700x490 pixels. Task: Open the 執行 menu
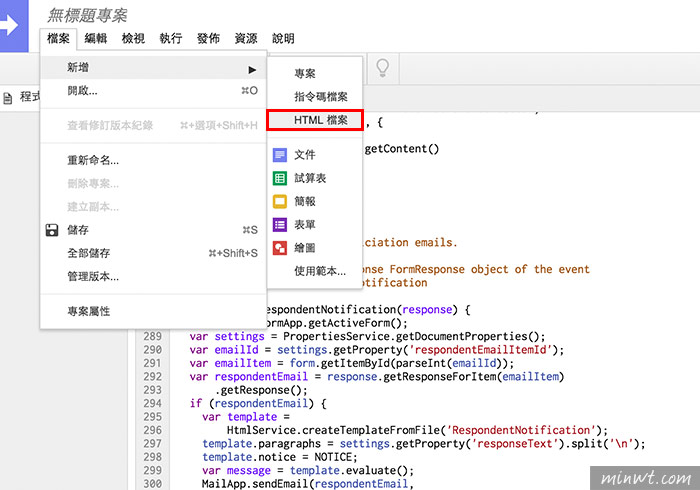(171, 38)
